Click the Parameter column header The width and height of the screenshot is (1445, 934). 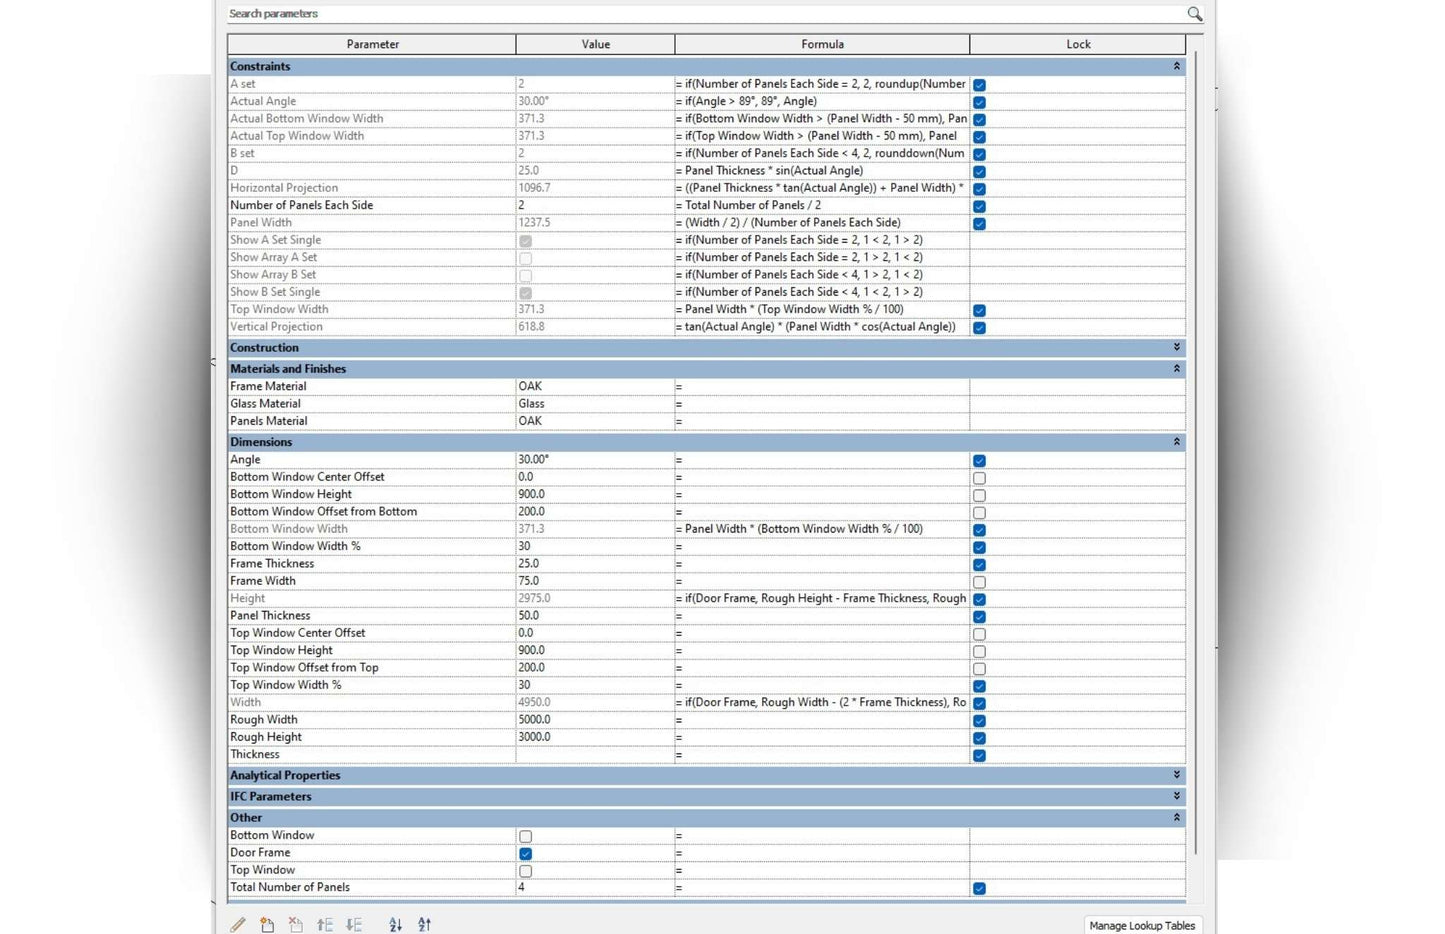coord(372,44)
